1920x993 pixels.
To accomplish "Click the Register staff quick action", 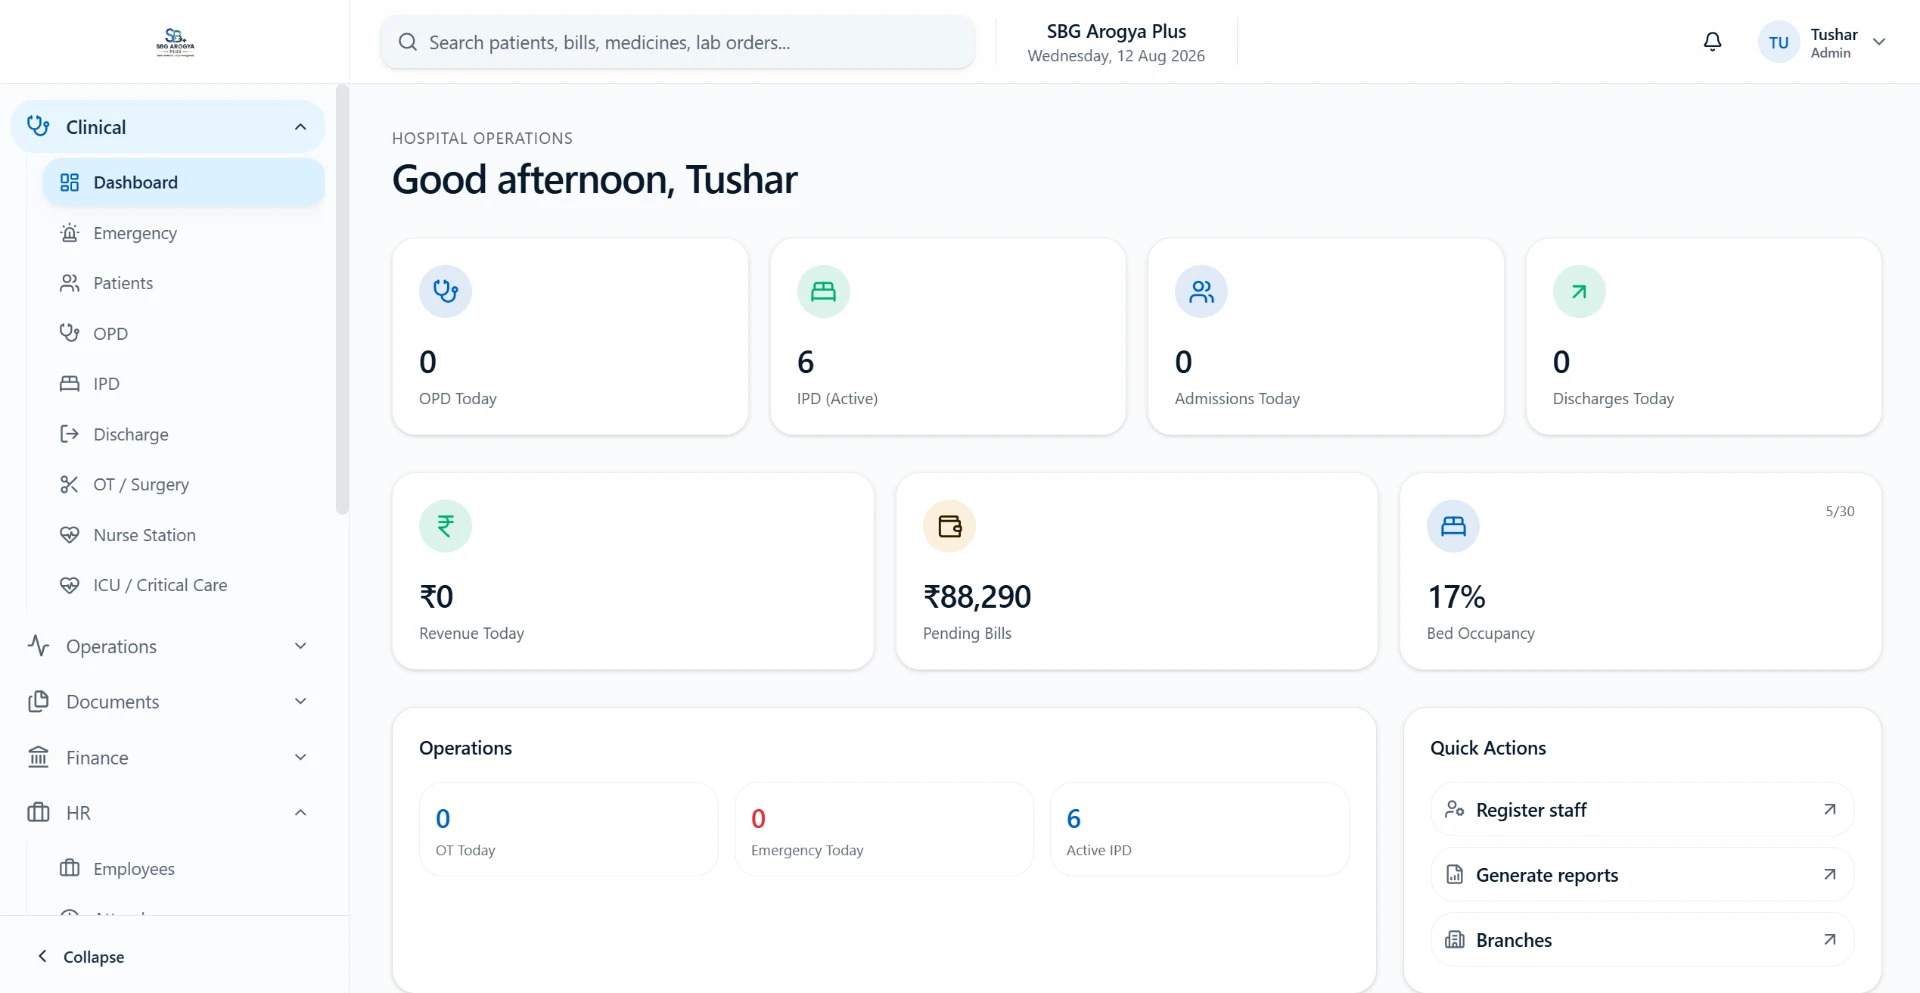I will click(x=1642, y=809).
